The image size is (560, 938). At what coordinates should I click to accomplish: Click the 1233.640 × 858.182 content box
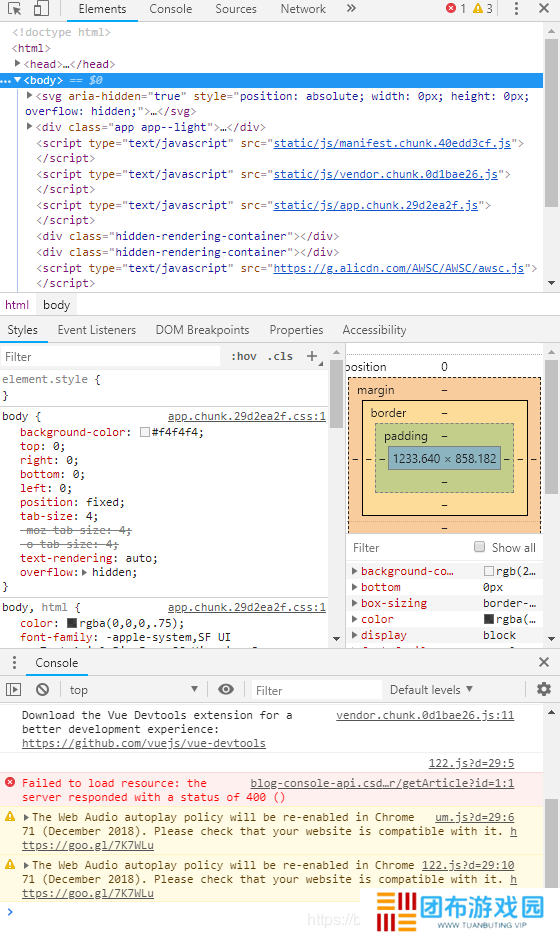[444, 459]
